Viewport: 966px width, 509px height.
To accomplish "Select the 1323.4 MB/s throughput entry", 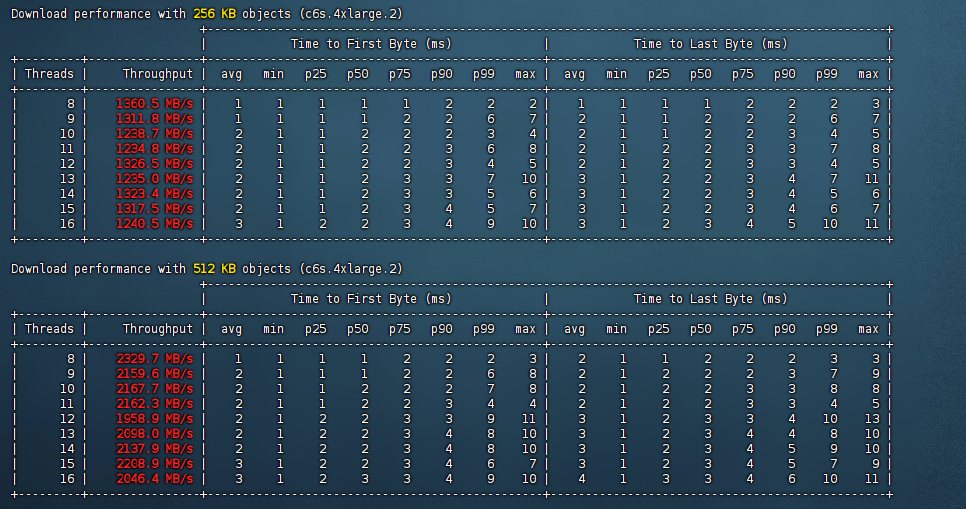I will click(x=155, y=194).
